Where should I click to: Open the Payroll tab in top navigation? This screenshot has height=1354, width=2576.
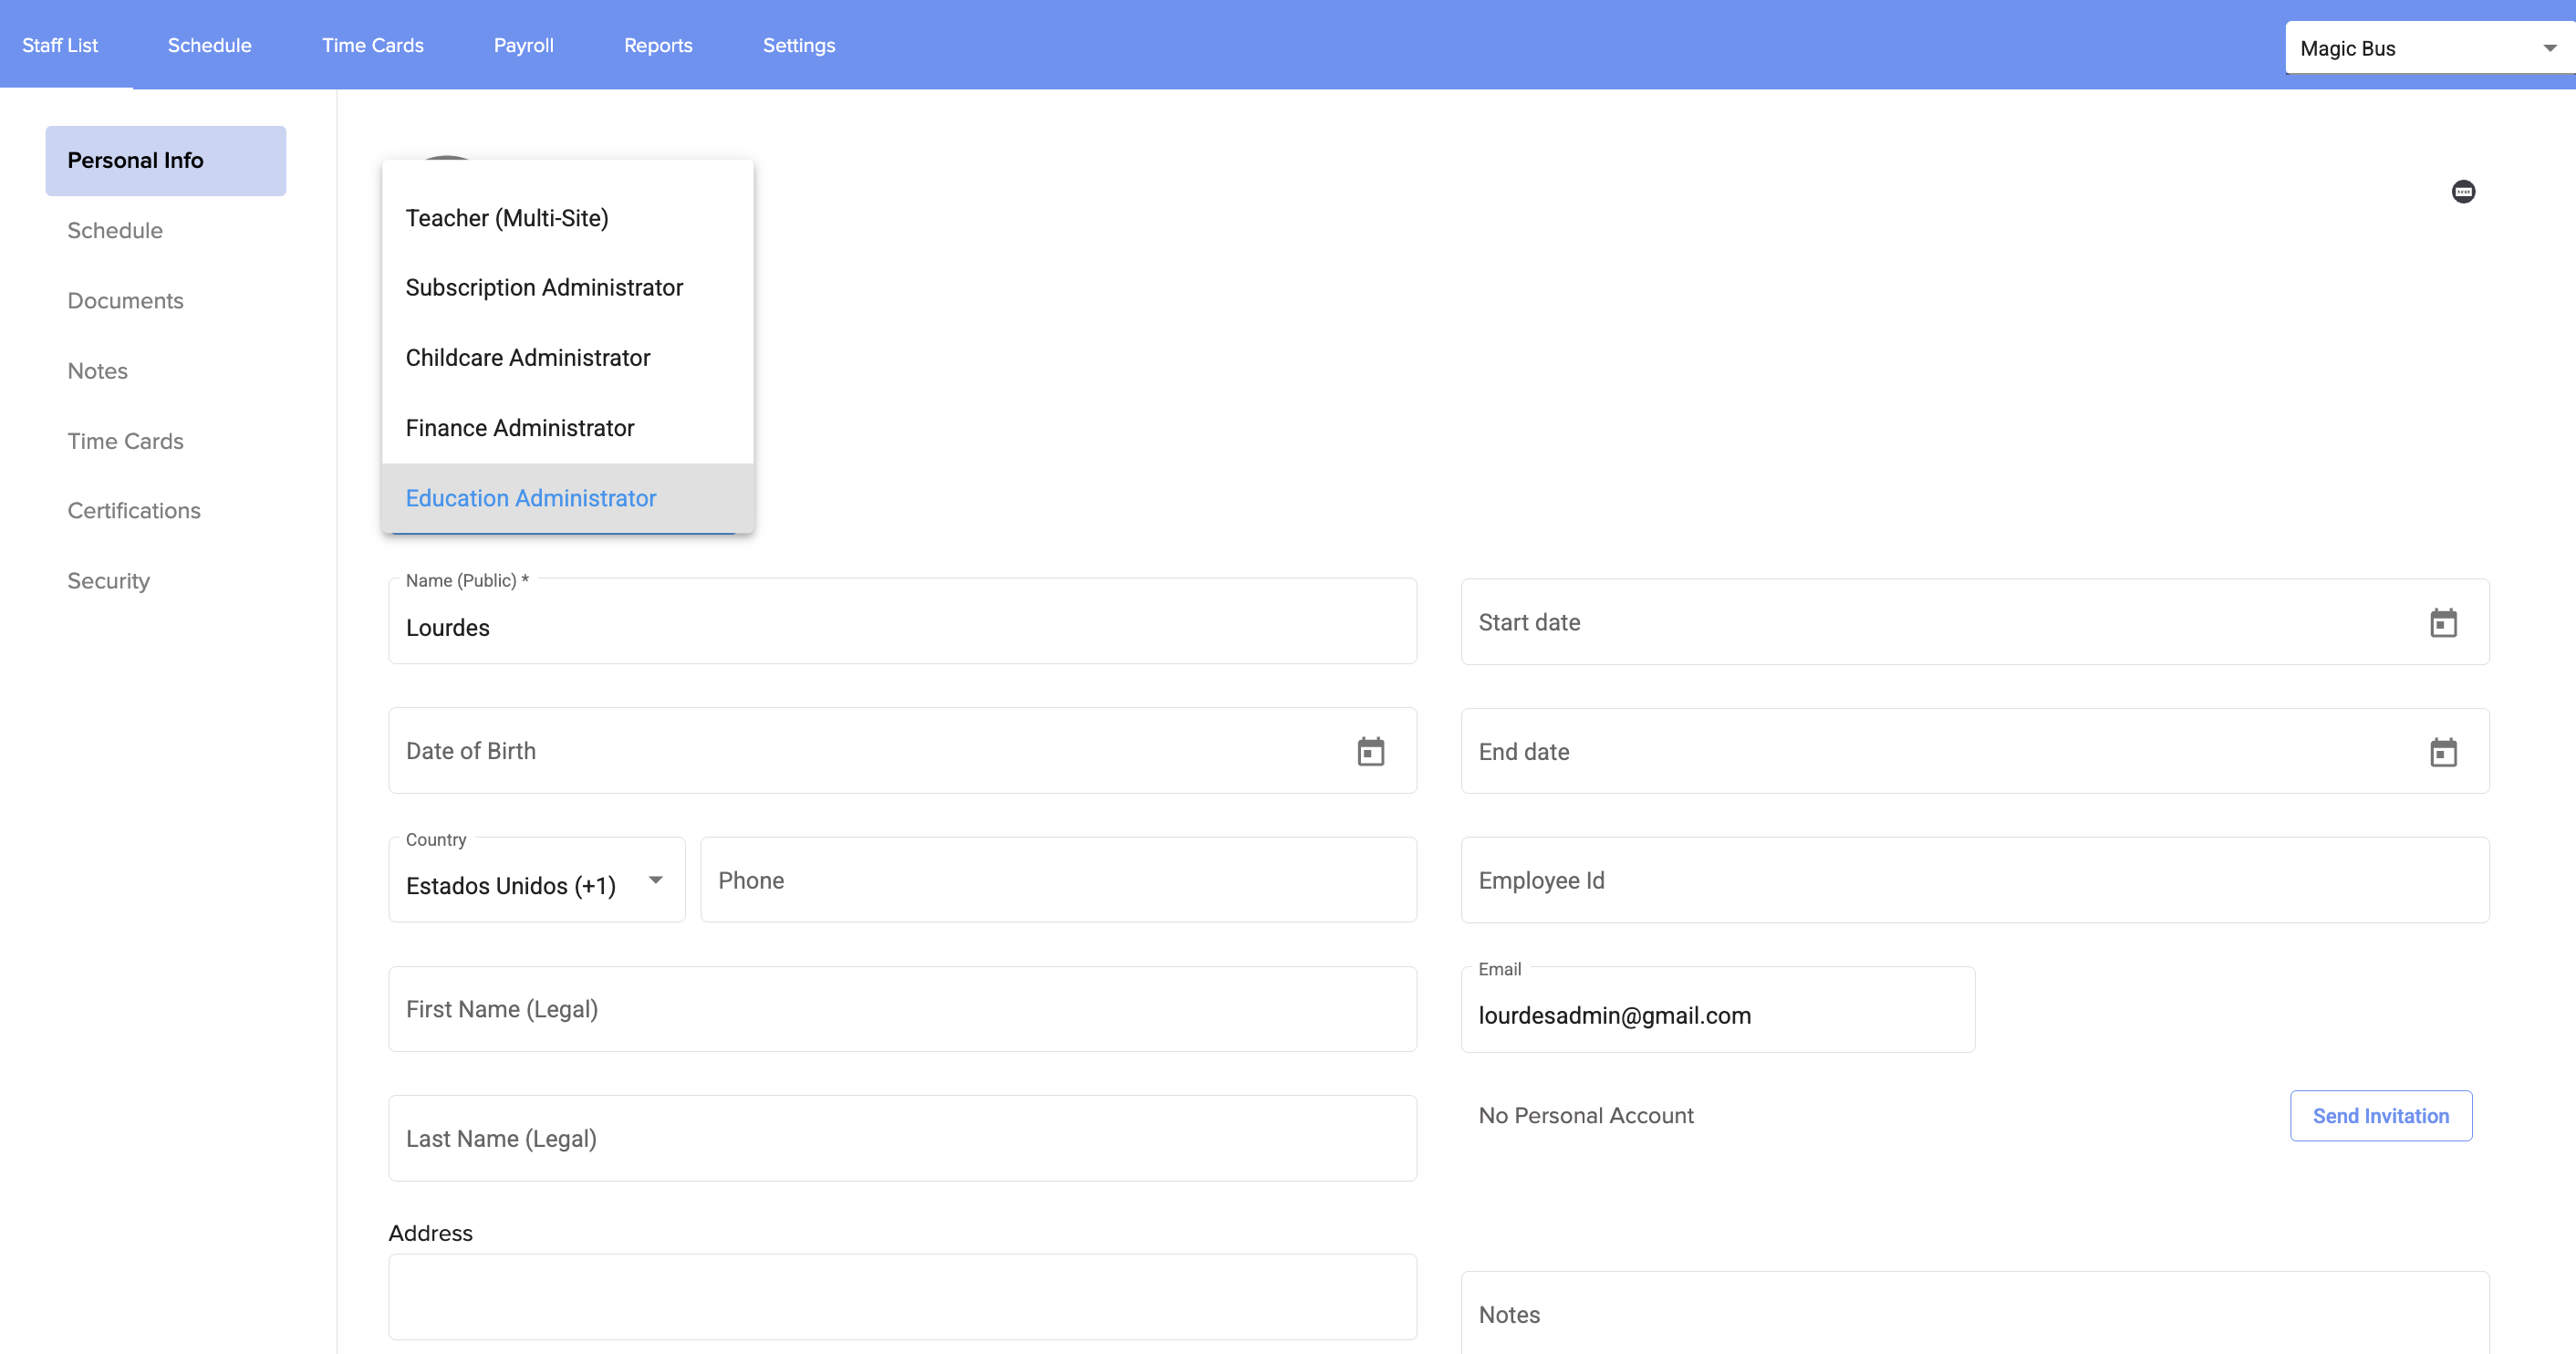(523, 45)
